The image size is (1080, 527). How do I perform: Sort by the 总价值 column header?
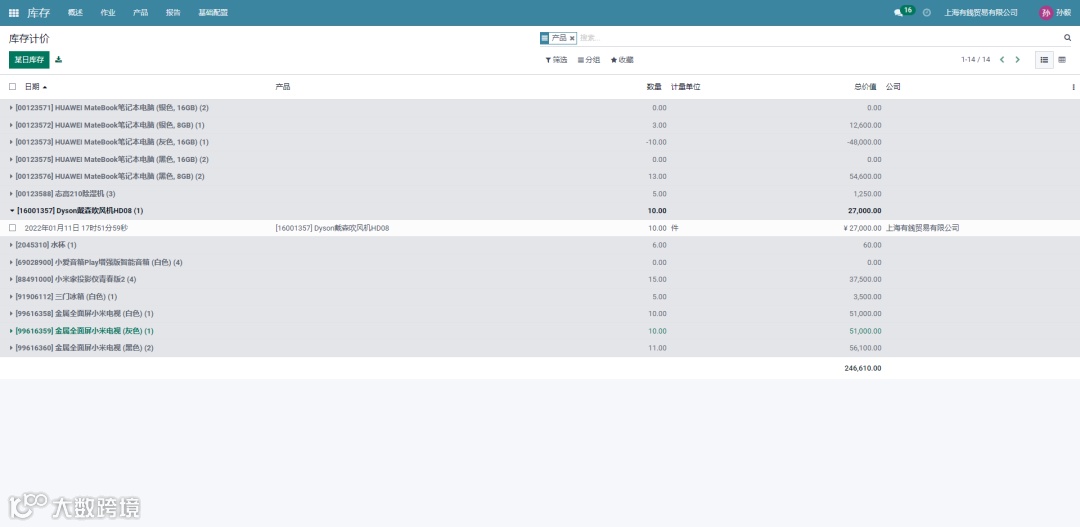coord(865,87)
